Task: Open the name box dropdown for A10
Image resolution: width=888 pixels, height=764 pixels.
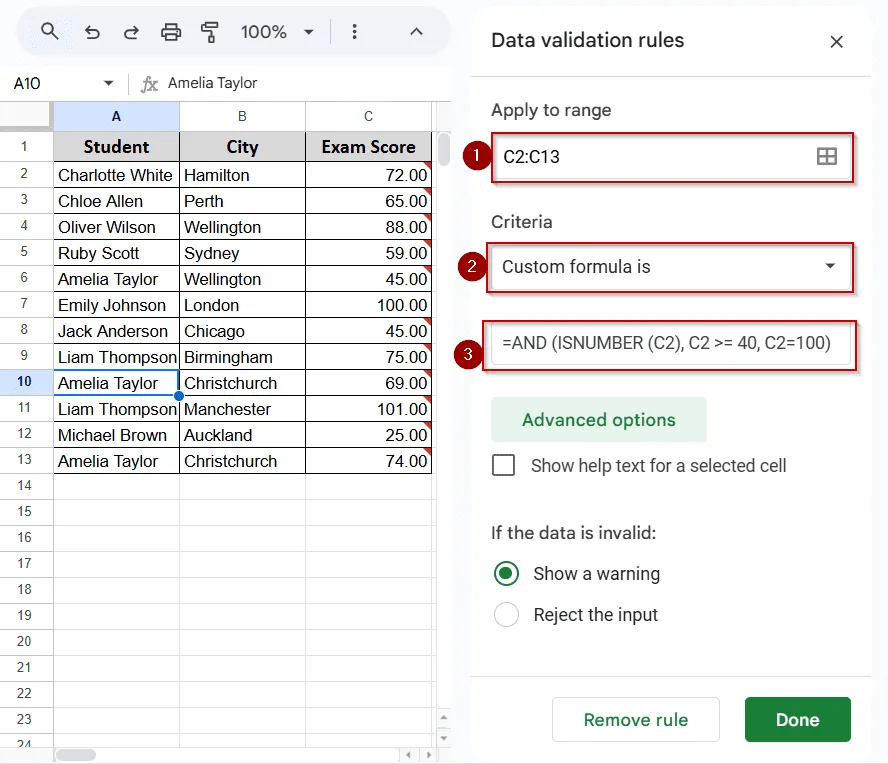Action: (x=108, y=84)
